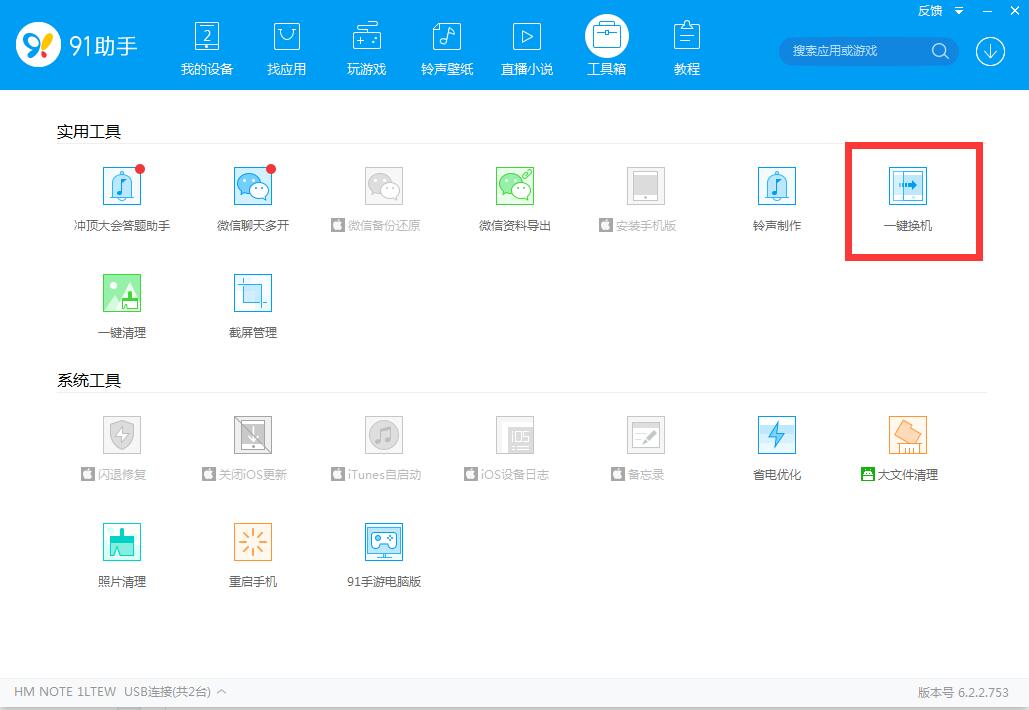
Task: Click the 反馈 feedback link
Action: point(930,11)
